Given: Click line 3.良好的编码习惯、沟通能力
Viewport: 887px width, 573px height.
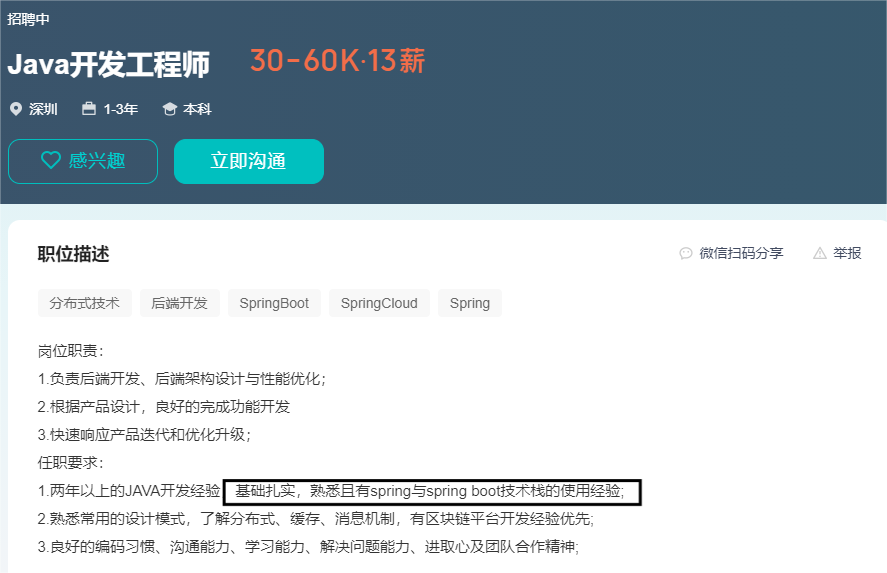Looking at the screenshot, I should 308,546.
